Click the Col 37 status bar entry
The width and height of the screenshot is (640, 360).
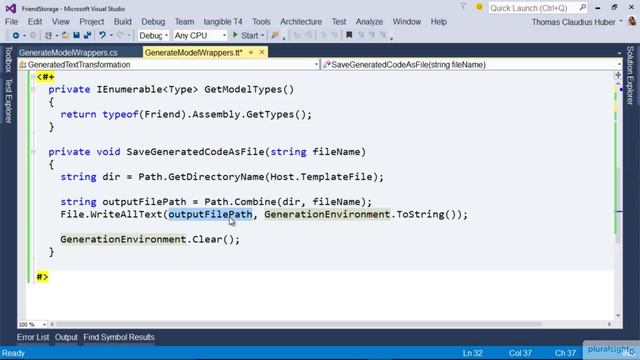[520, 353]
